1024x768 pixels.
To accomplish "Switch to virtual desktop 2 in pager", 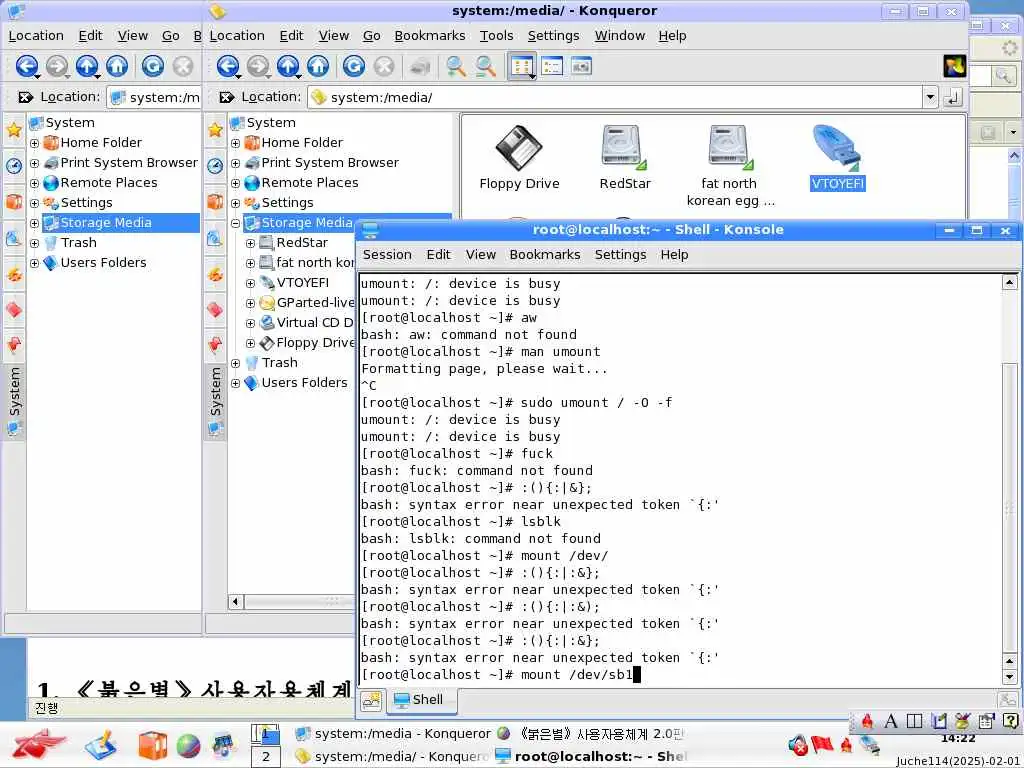I will point(266,757).
